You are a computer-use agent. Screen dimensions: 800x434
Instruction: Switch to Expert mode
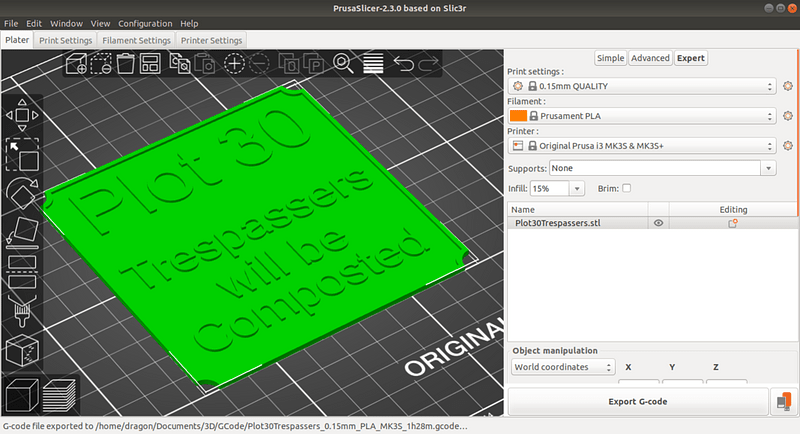coord(691,58)
